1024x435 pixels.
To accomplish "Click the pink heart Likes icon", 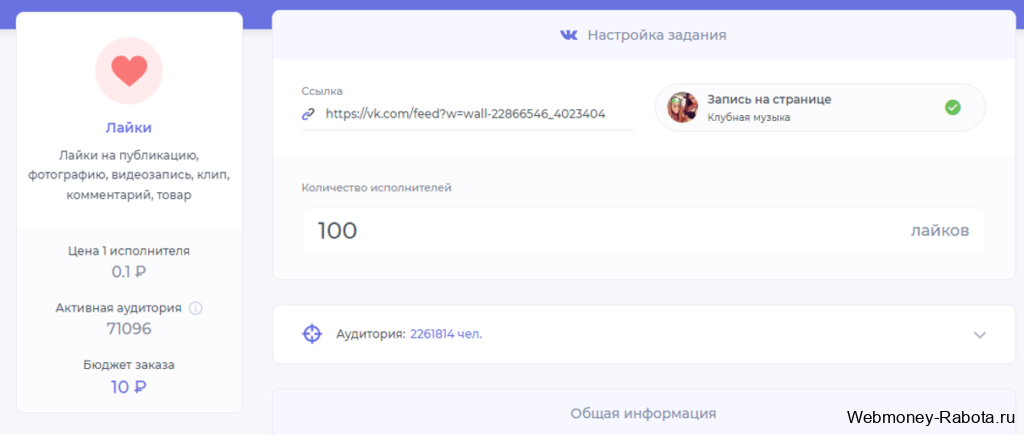I will click(129, 71).
